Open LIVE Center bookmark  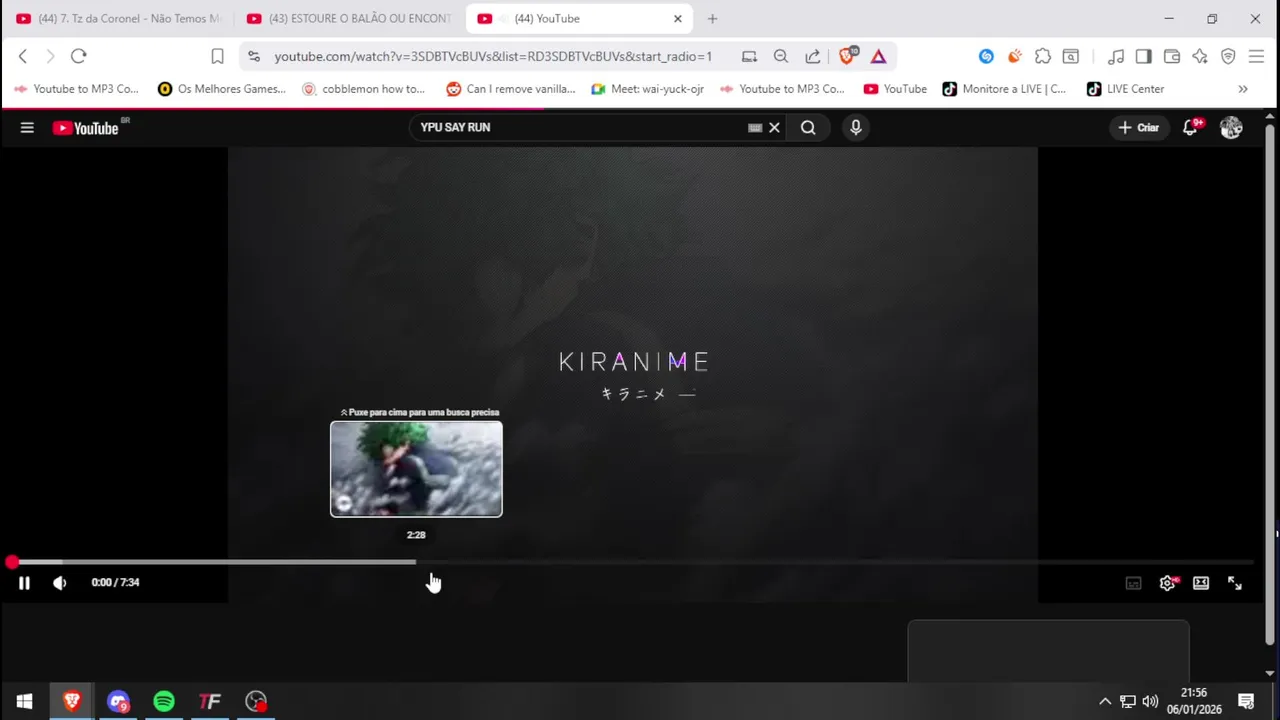coord(1126,89)
